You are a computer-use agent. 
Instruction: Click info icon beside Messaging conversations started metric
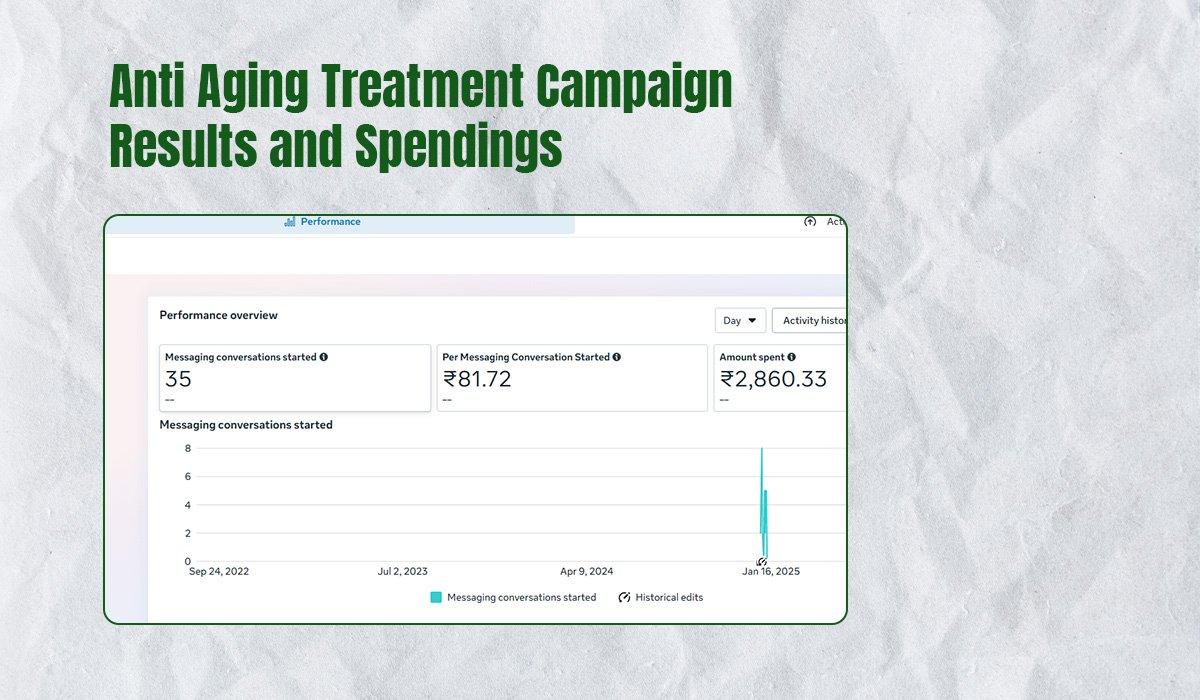(324, 357)
